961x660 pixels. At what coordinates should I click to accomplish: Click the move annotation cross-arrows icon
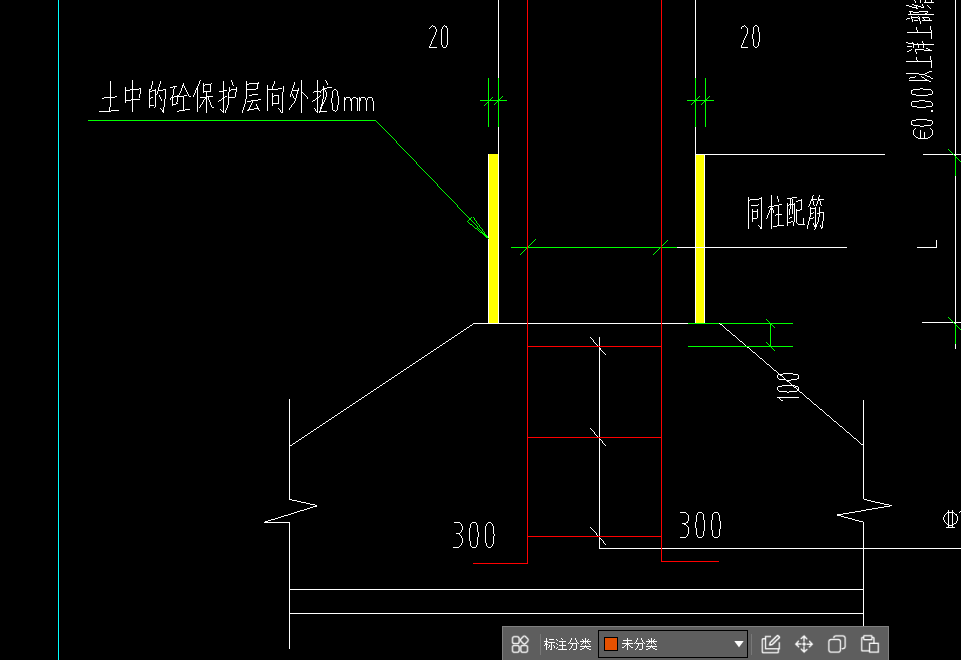pyautogui.click(x=804, y=644)
